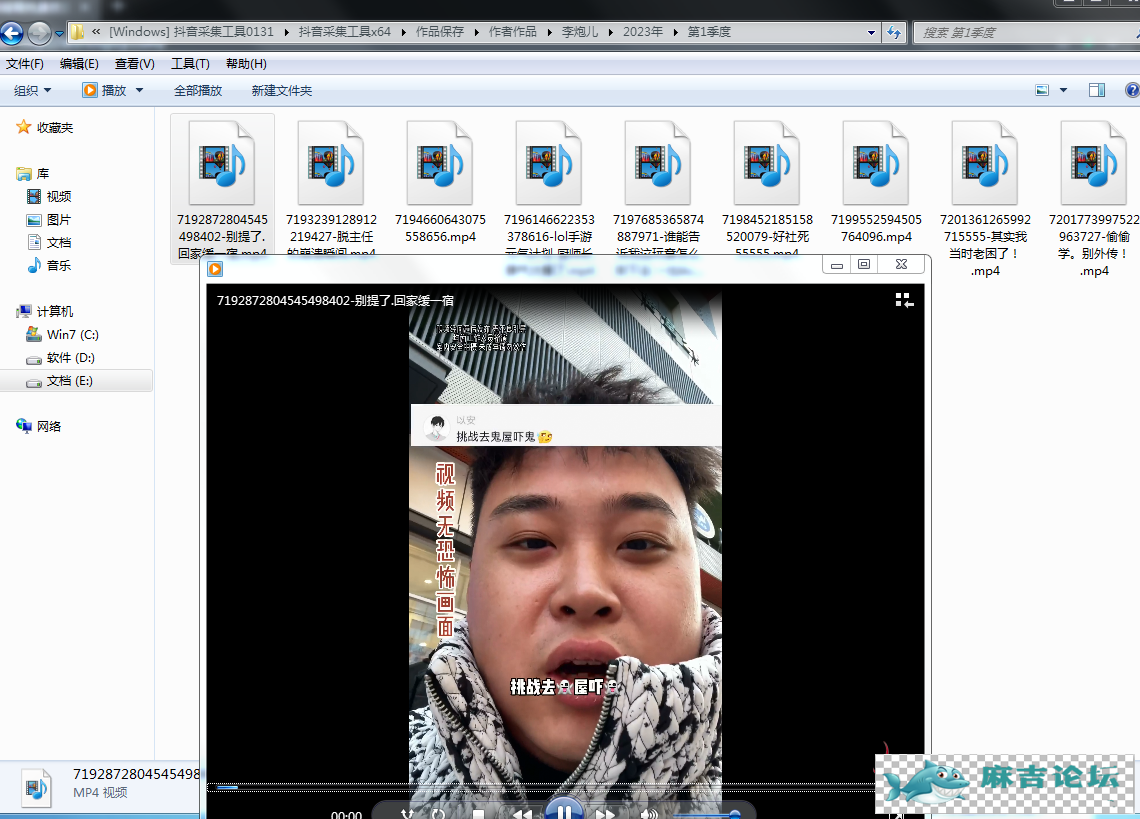Change the view with the view icon
The image size is (1140, 819).
1042,90
